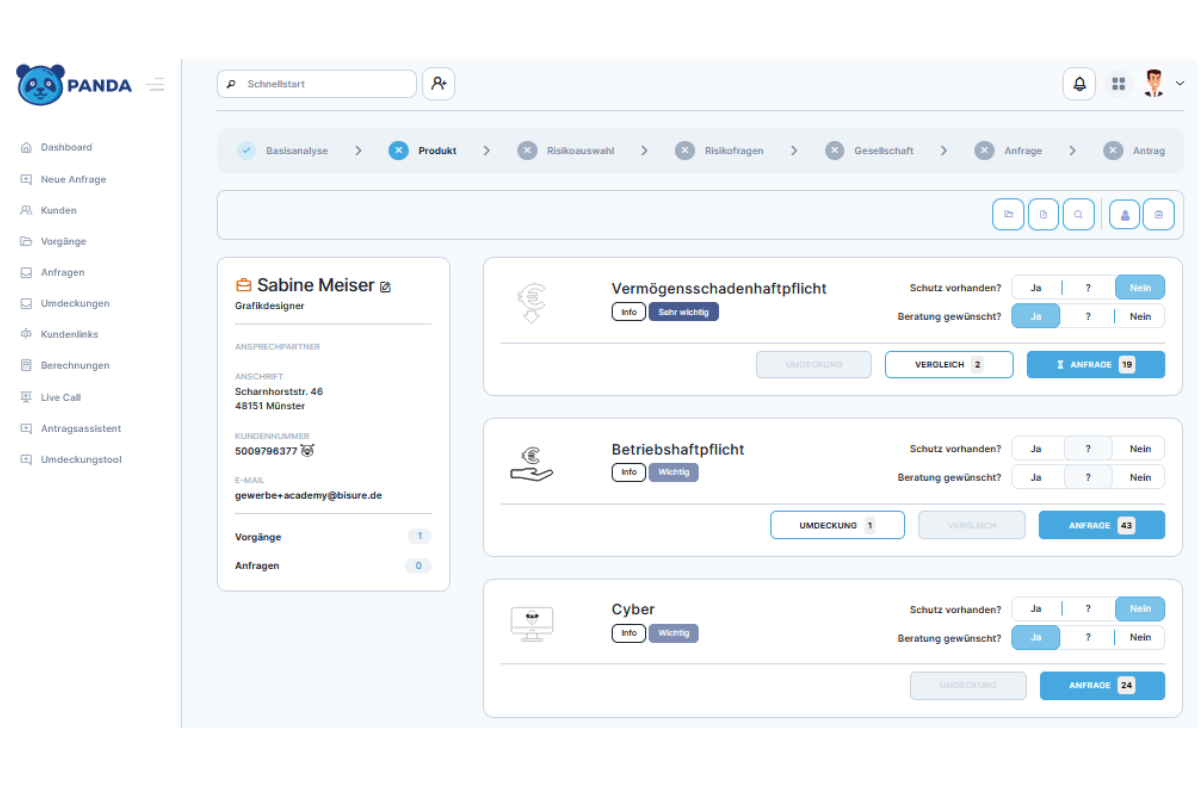The width and height of the screenshot is (1200, 800).
Task: Set Cyber Beratung gewünscht to Nein
Action: (x=1140, y=637)
